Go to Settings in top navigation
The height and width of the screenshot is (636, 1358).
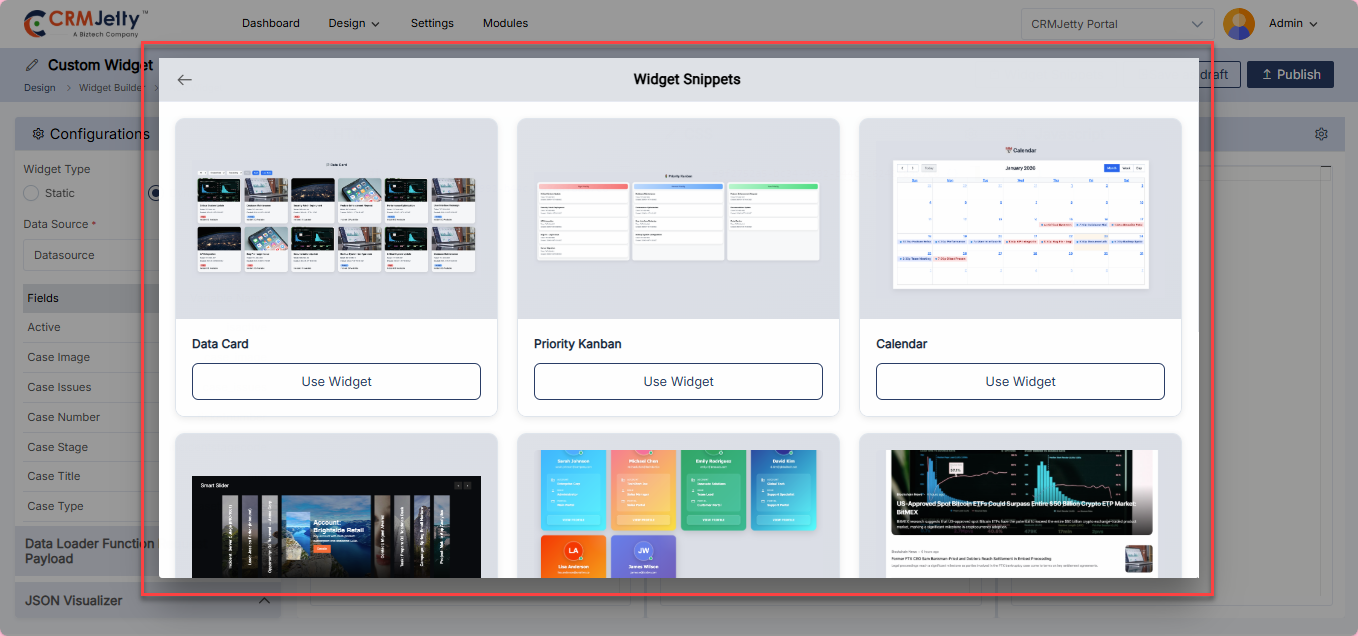pyautogui.click(x=432, y=23)
